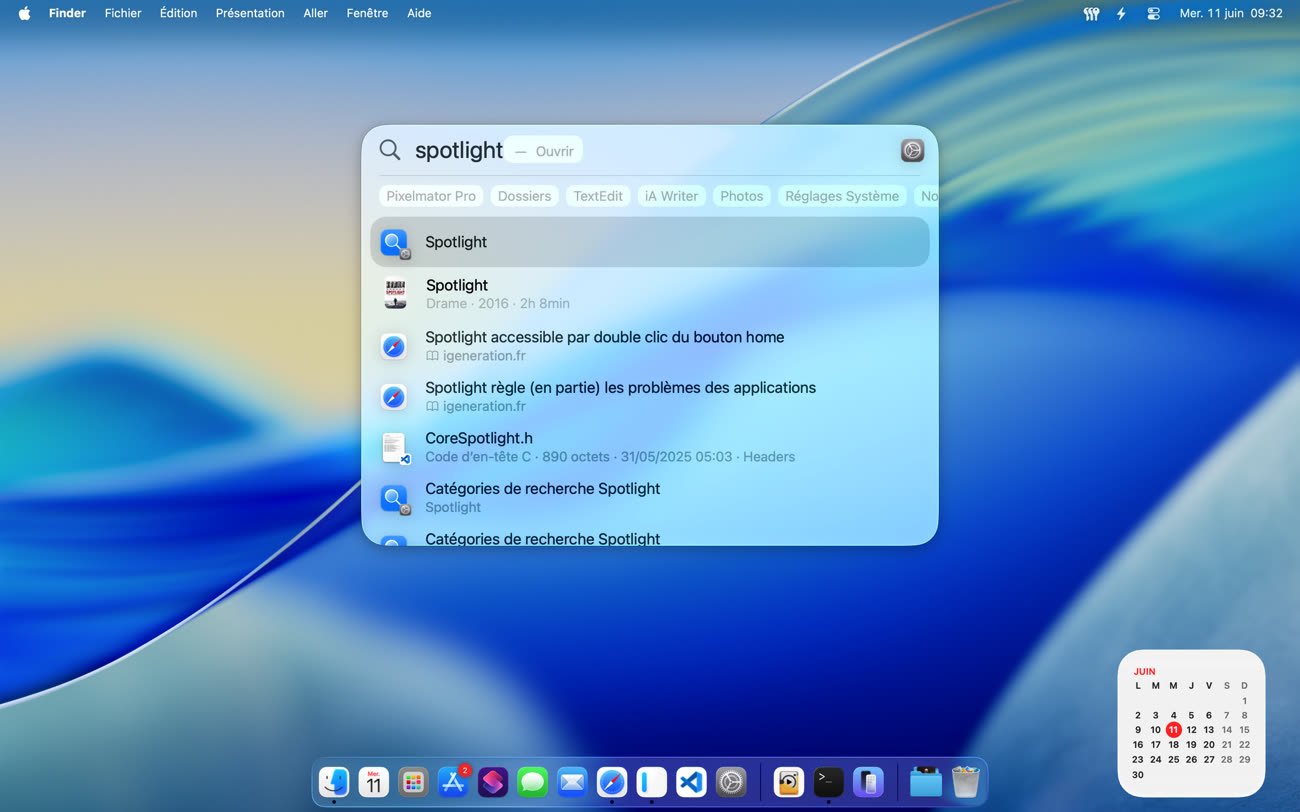The height and width of the screenshot is (812, 1300).
Task: Click date 30 in the calendar widget
Action: click(x=1138, y=775)
